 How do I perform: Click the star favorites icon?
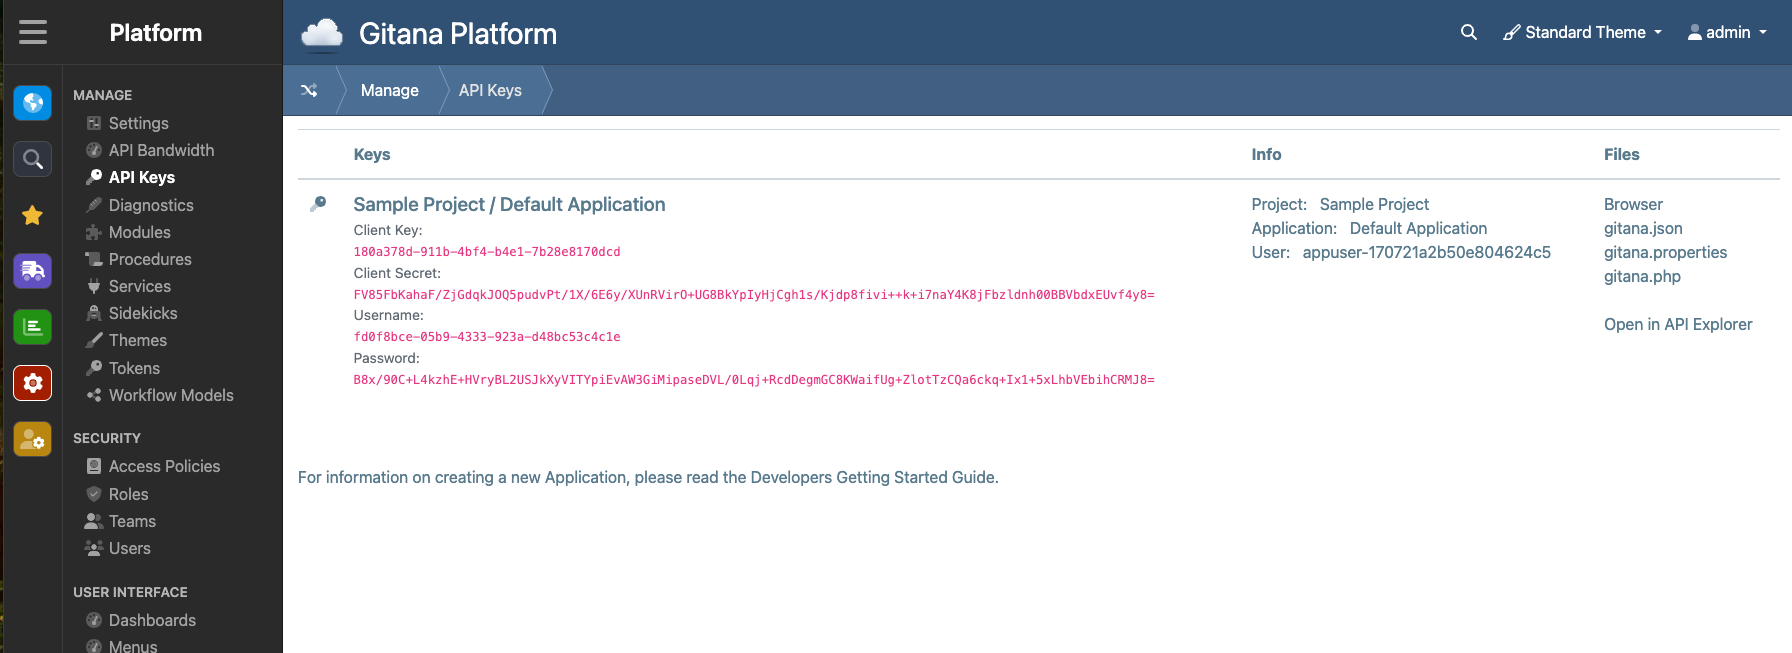pyautogui.click(x=33, y=215)
